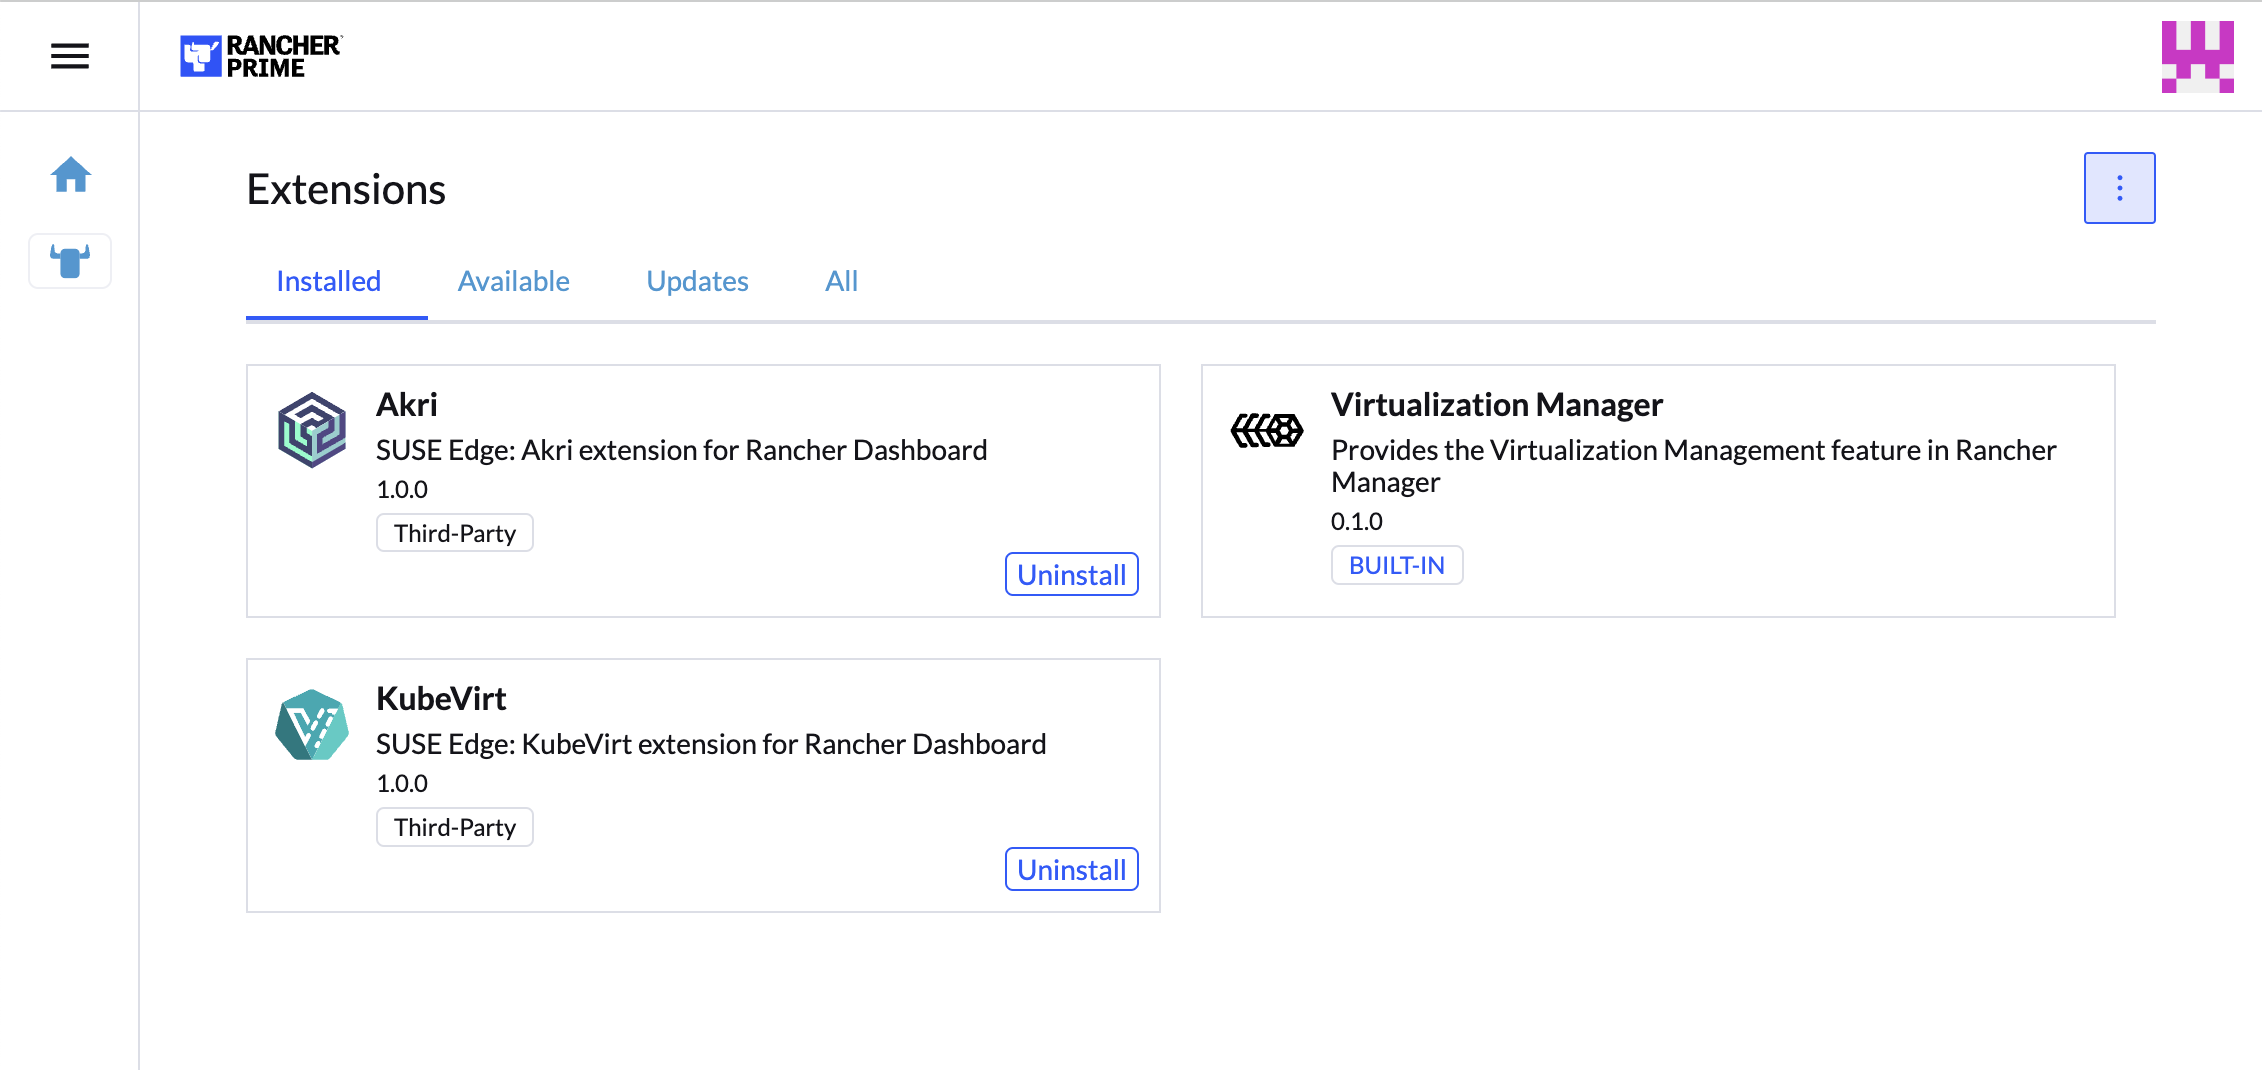
Task: Uninstall the KubeVirt extension
Action: 1071,870
